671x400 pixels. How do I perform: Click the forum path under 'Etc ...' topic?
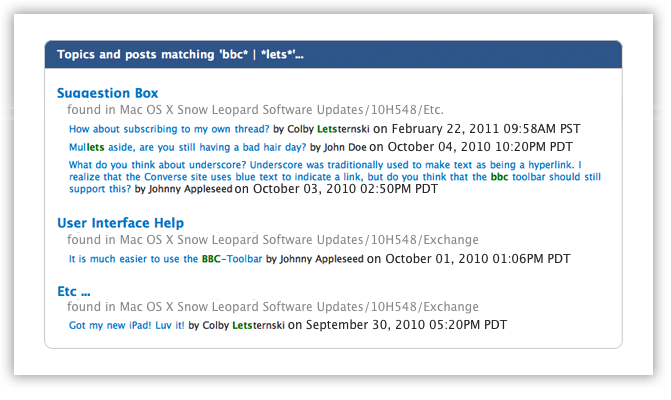tap(273, 307)
